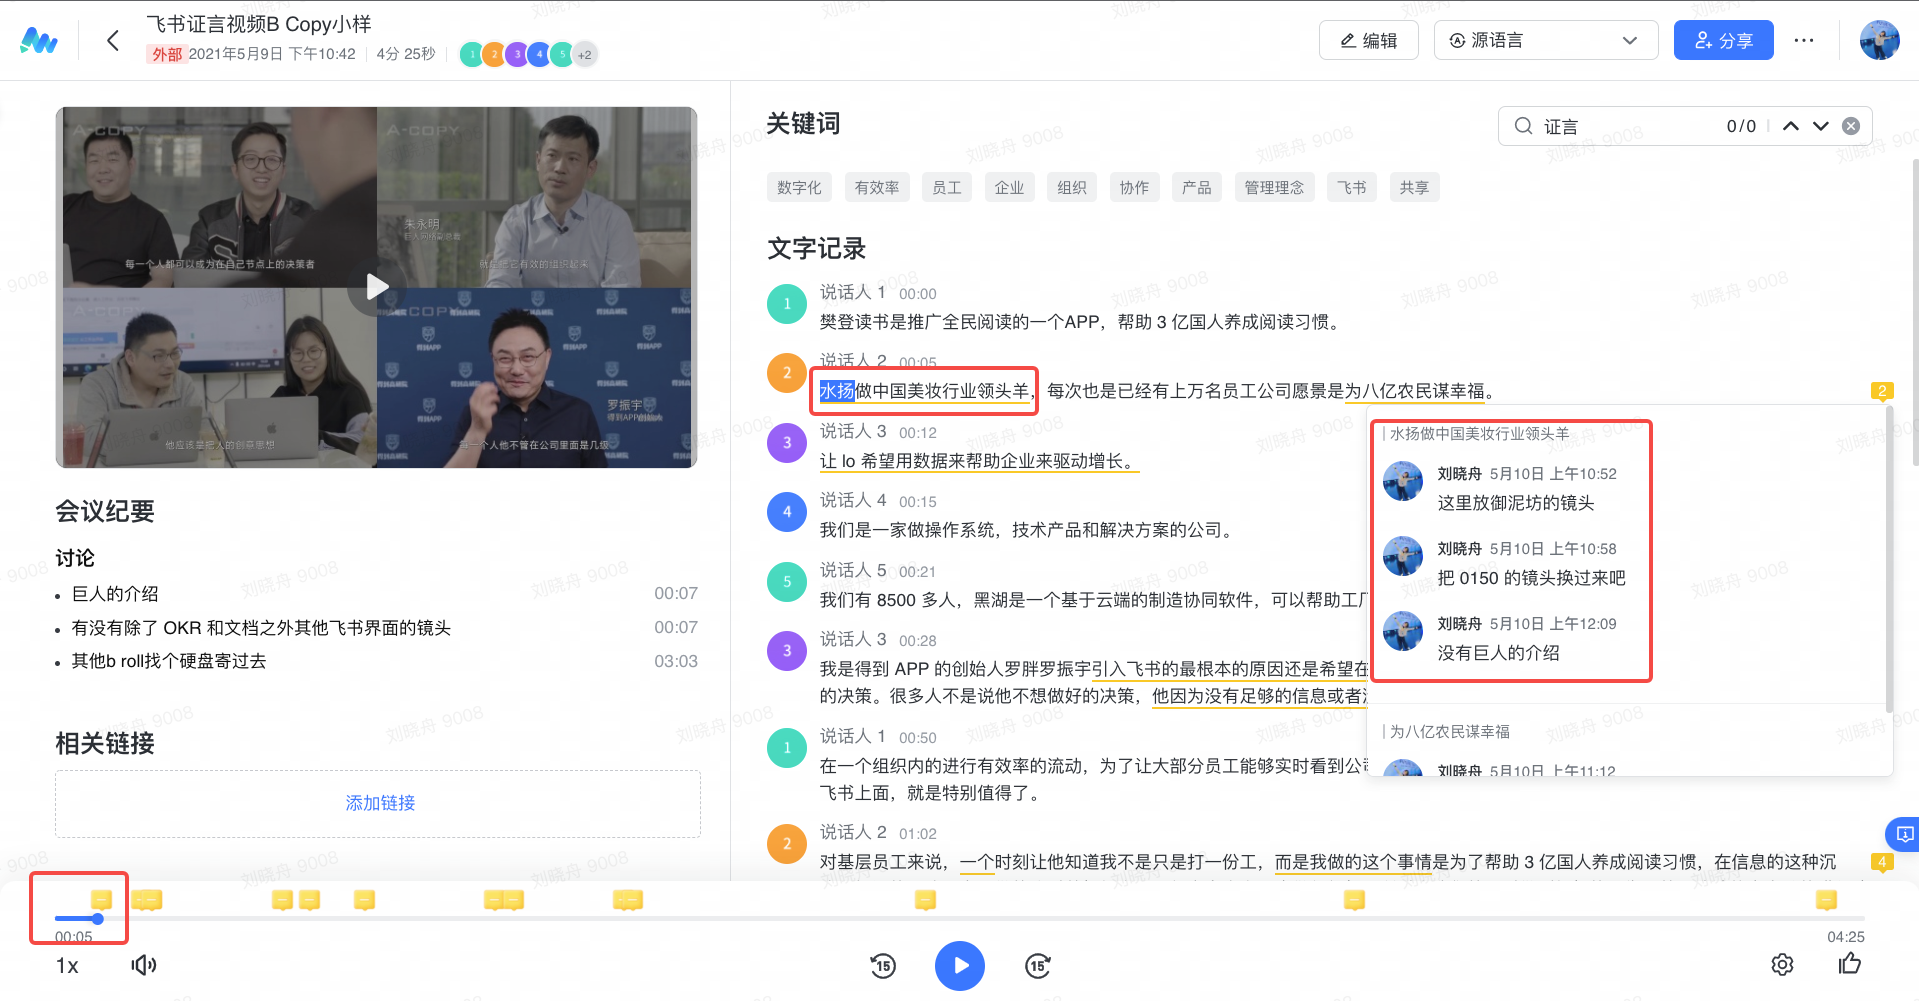
Task: Open the 编辑 edit button
Action: (1368, 40)
